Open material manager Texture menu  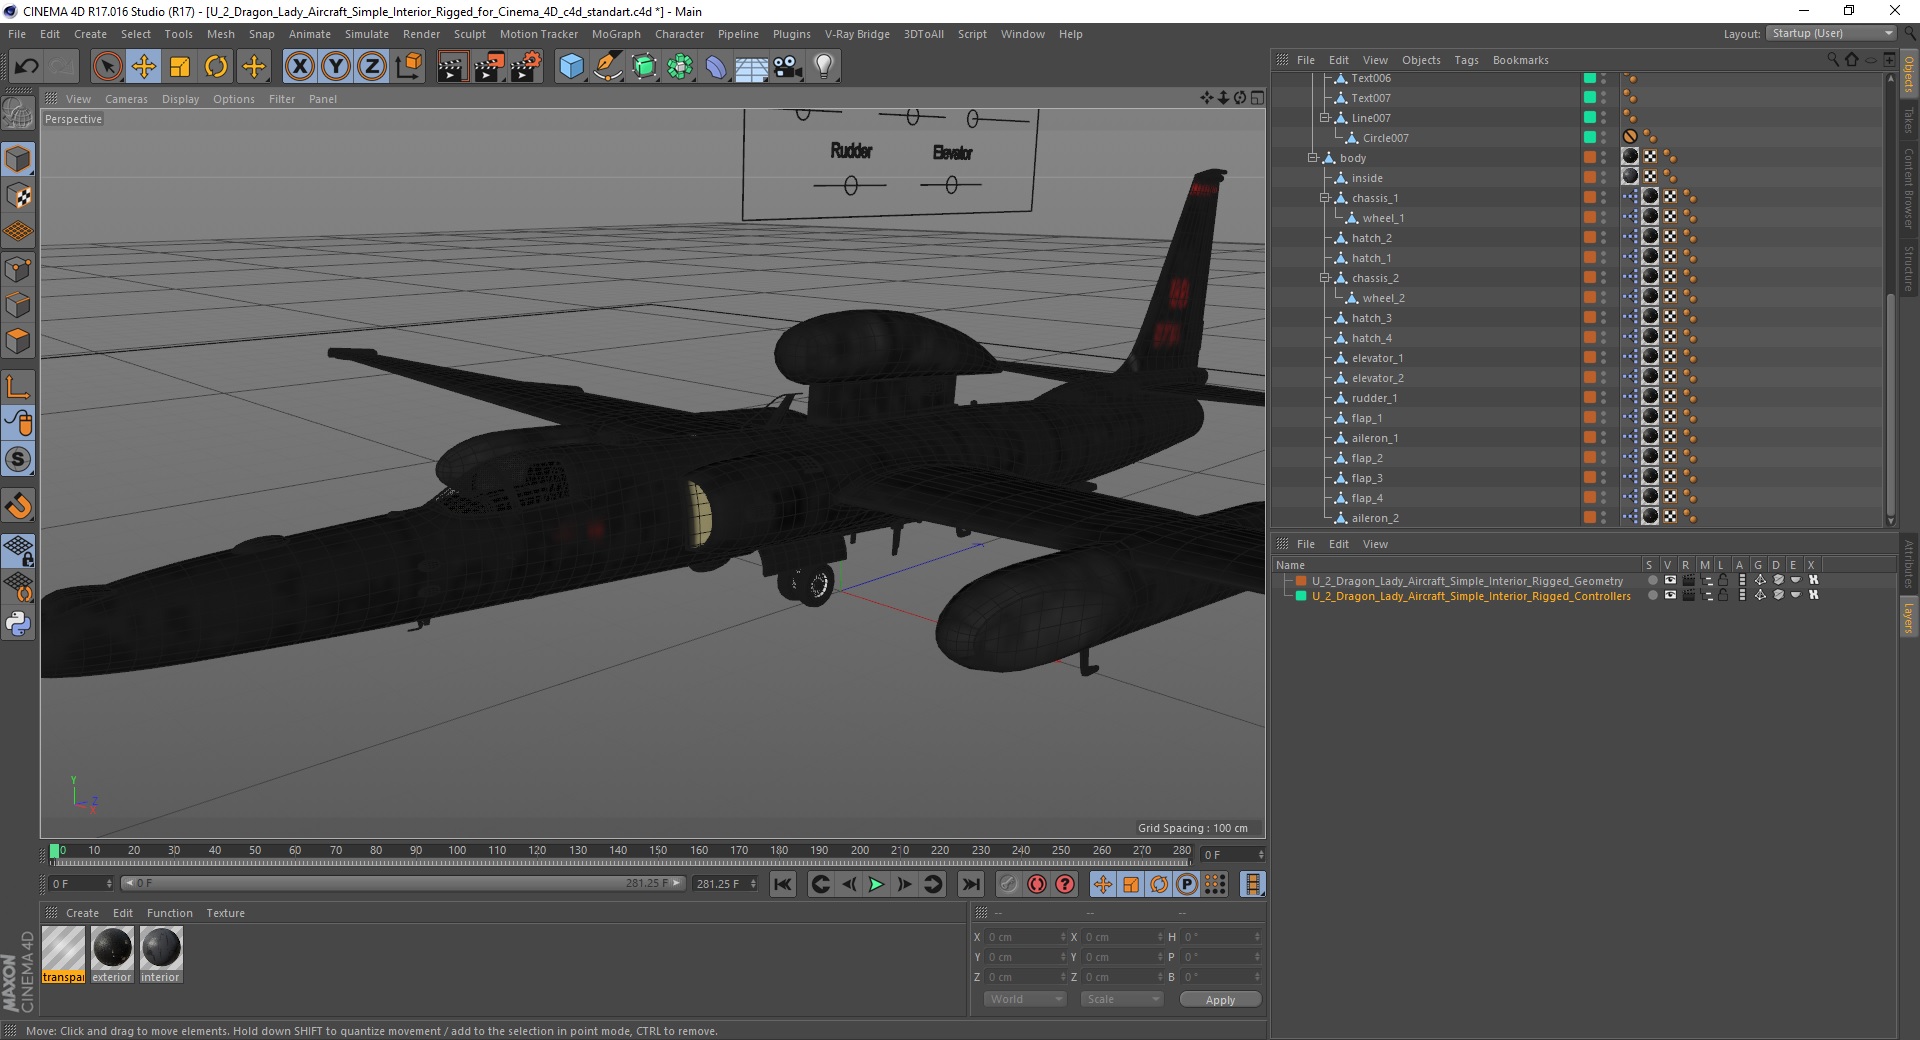click(x=225, y=913)
